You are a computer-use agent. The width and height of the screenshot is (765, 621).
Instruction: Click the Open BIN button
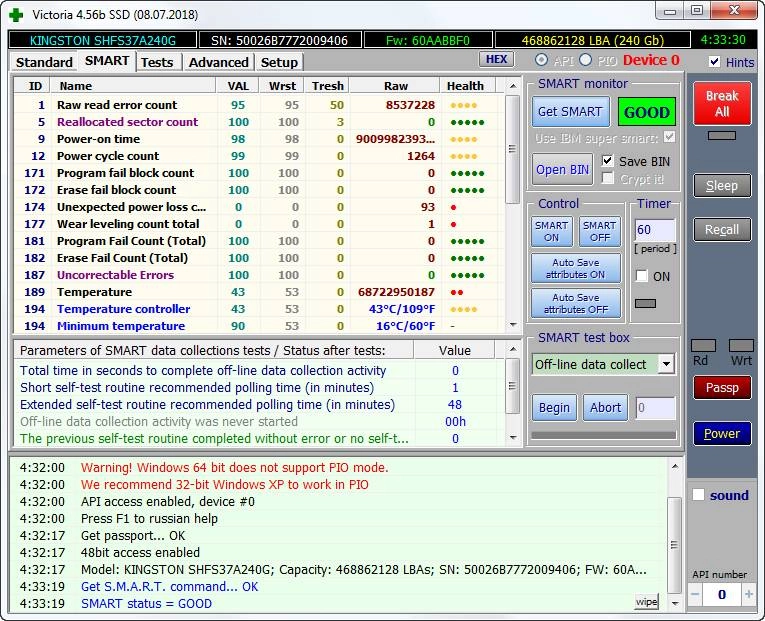(x=563, y=170)
